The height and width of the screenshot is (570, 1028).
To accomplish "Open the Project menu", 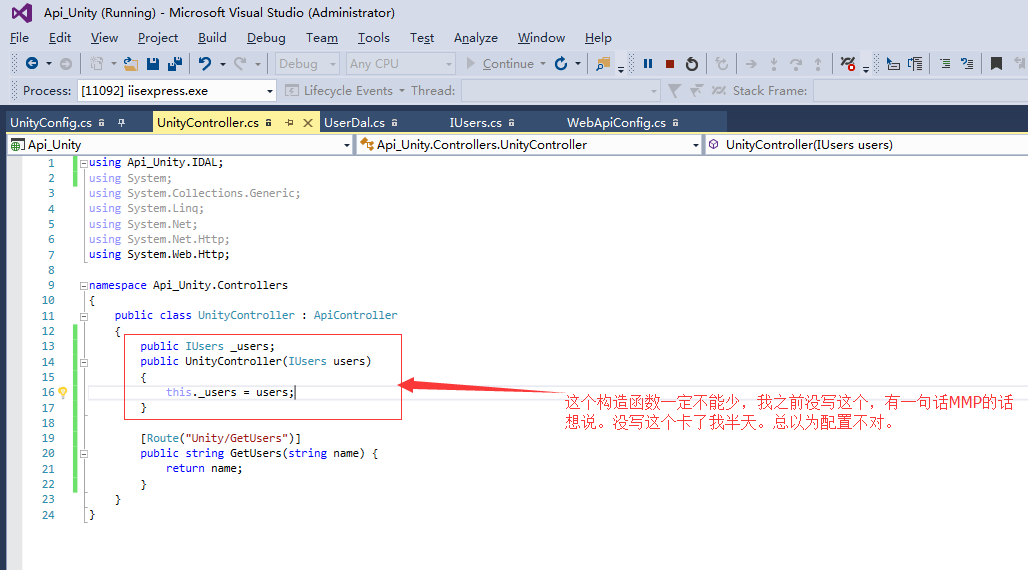I will pyautogui.click(x=157, y=38).
